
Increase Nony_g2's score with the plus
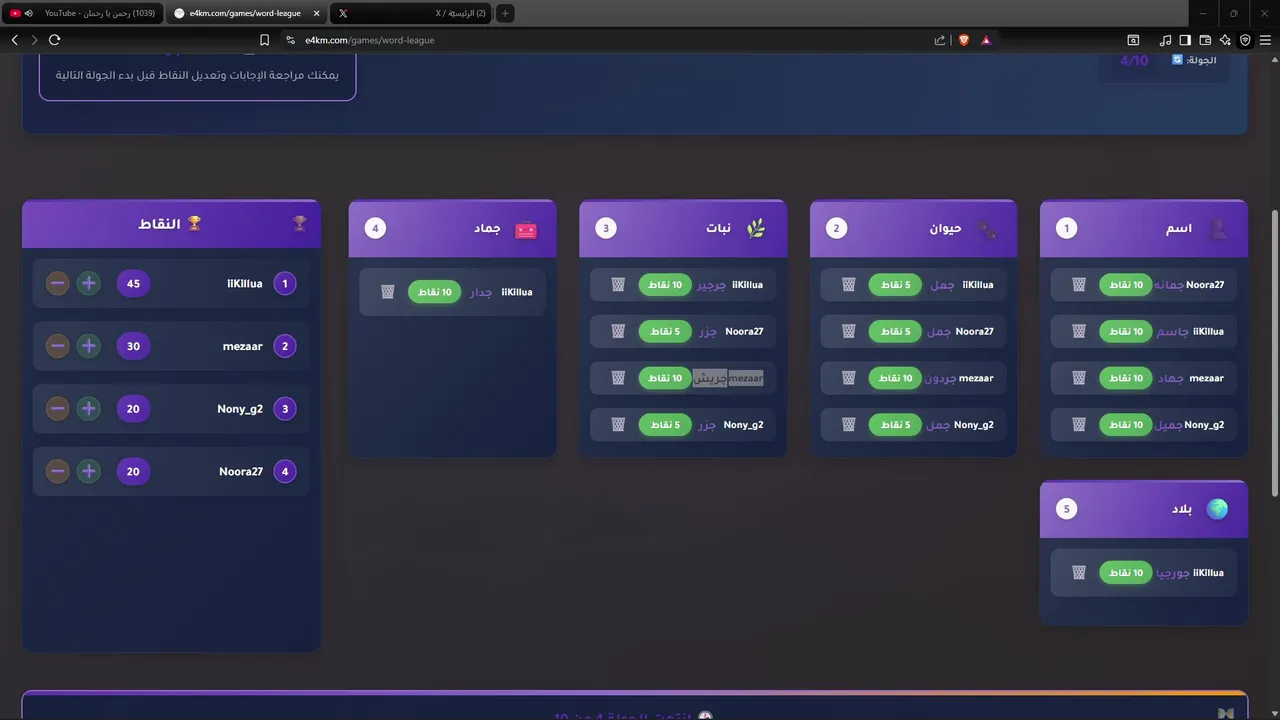point(89,409)
